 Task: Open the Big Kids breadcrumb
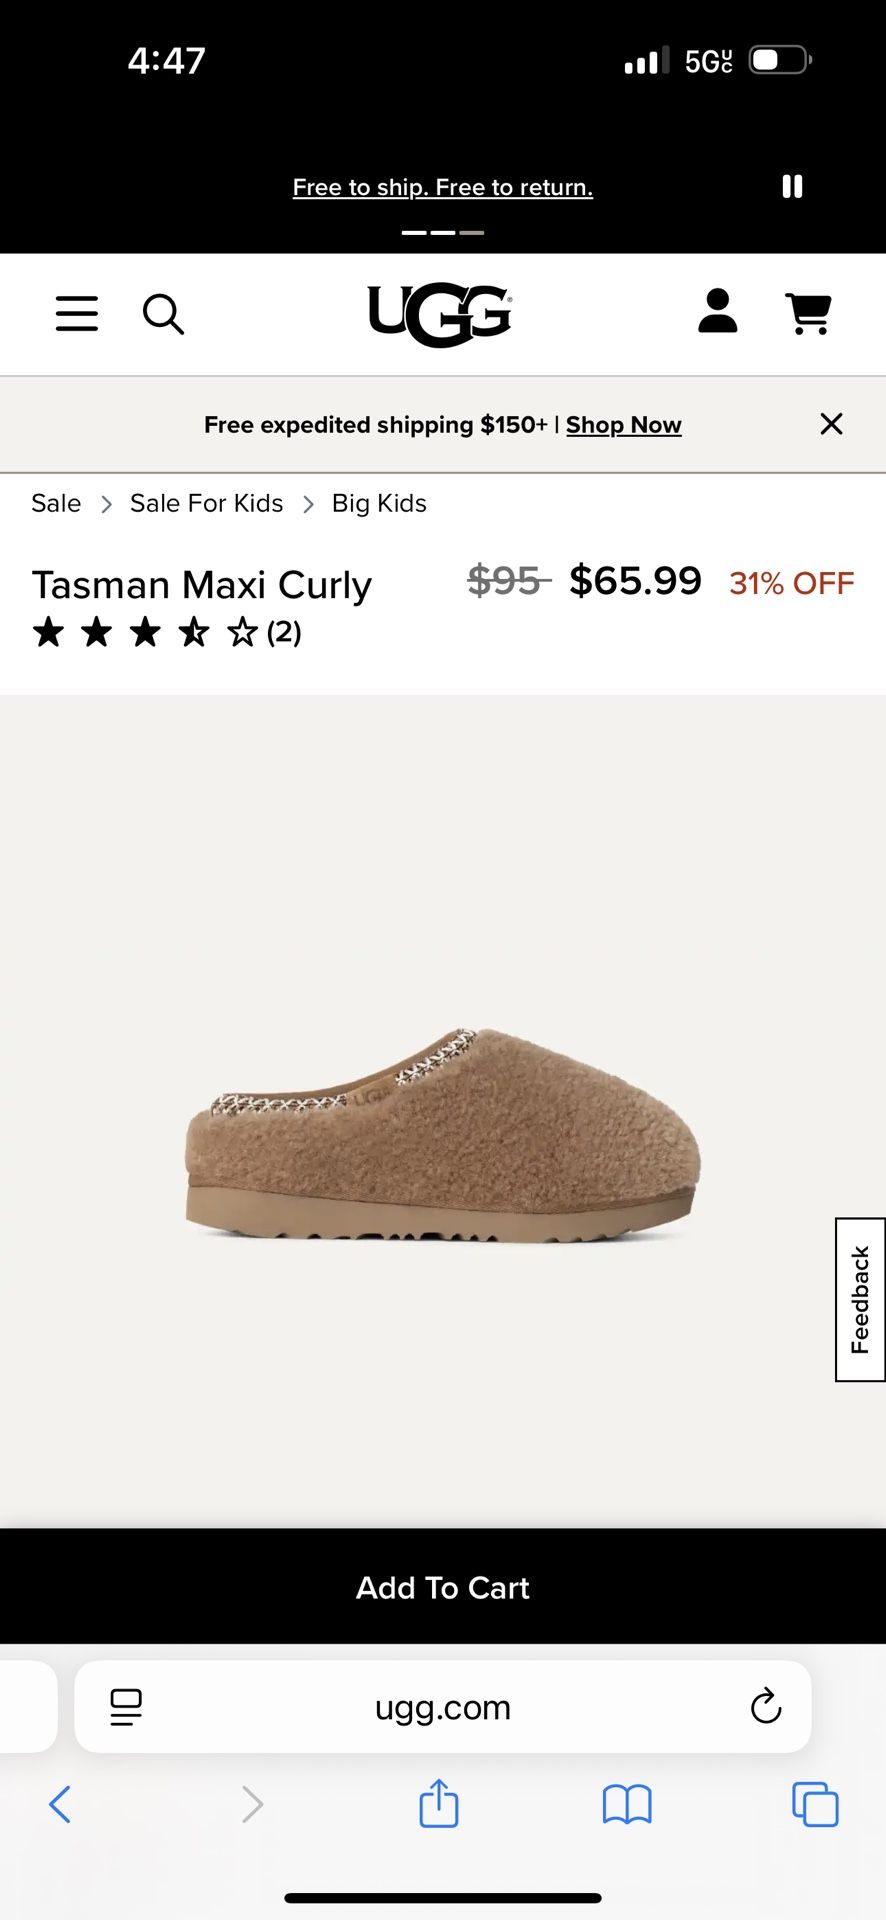tap(379, 503)
